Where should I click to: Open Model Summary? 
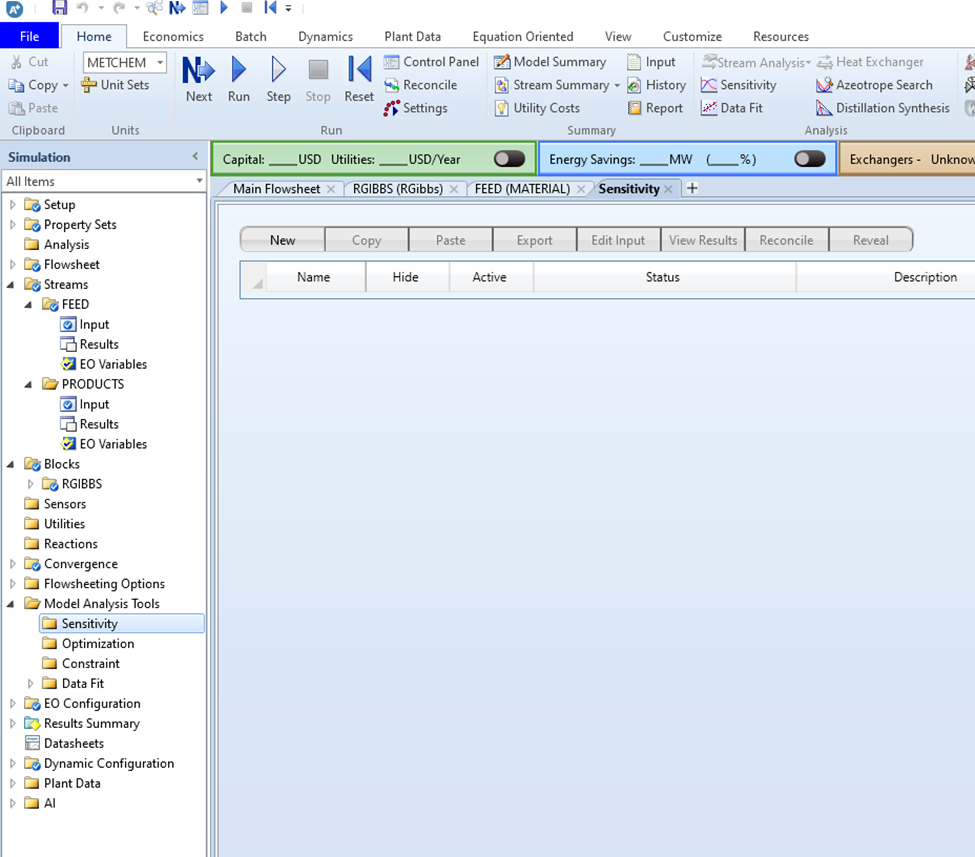550,62
